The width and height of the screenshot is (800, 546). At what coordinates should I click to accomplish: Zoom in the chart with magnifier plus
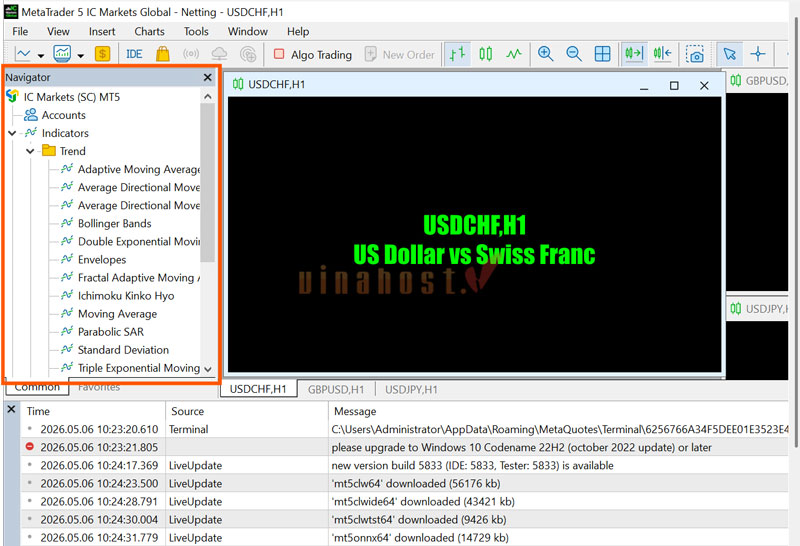[x=545, y=54]
